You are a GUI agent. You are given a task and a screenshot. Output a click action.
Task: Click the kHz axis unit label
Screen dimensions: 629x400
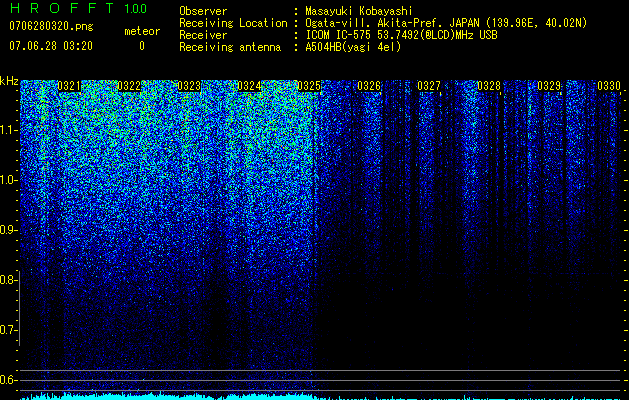coord(9,81)
